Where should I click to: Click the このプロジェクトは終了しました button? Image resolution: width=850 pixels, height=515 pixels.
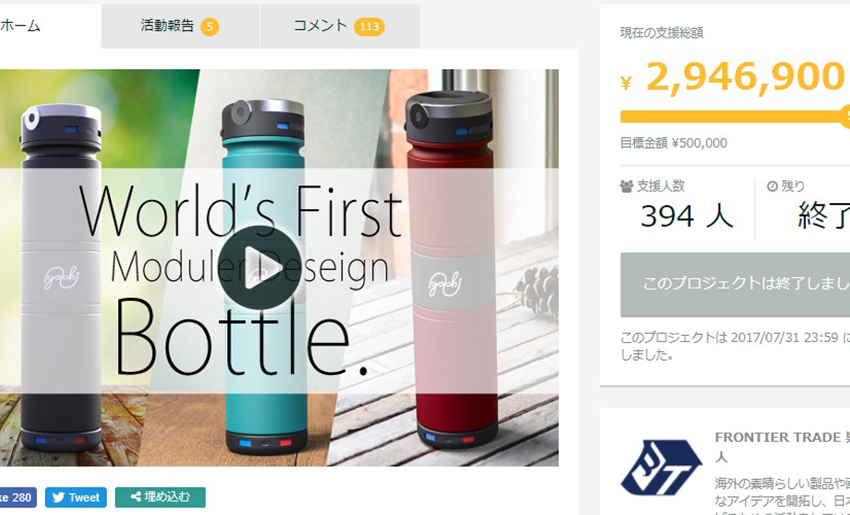pyautogui.click(x=735, y=284)
